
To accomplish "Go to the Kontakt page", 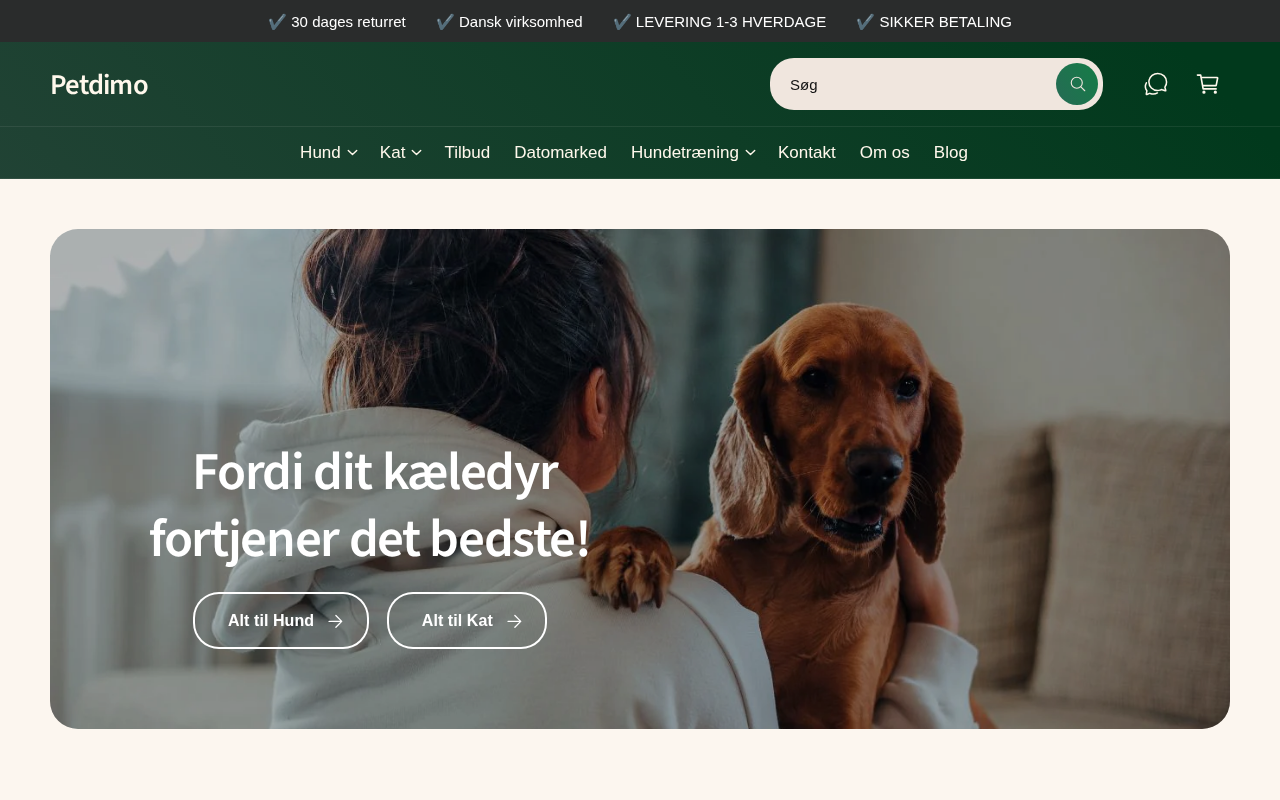I will pos(807,153).
